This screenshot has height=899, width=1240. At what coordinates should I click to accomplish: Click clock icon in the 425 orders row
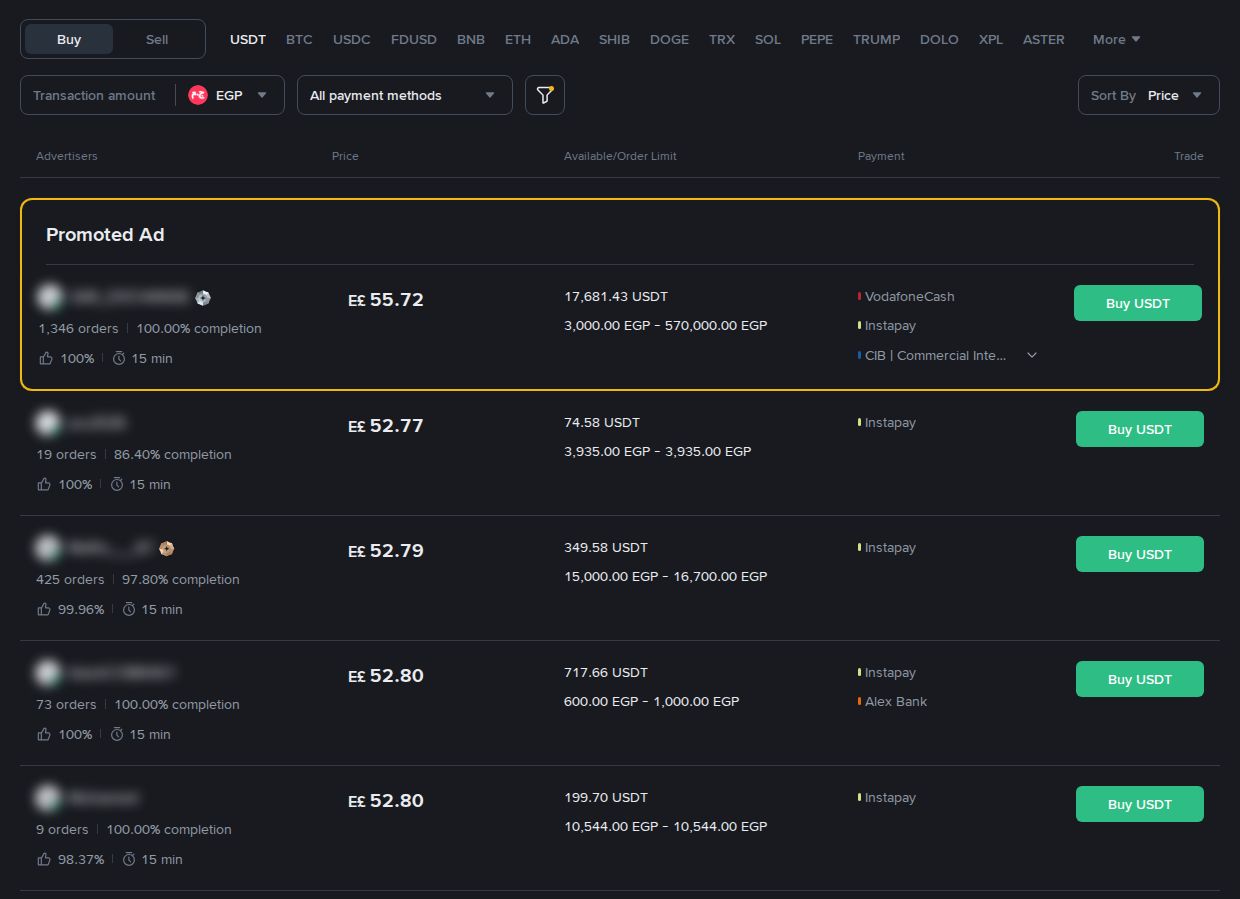(129, 609)
